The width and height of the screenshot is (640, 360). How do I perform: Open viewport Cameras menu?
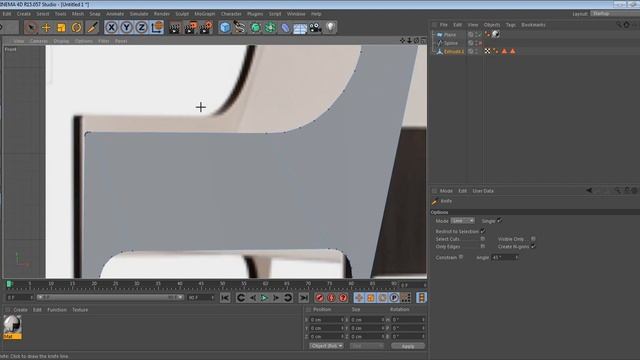click(x=39, y=41)
